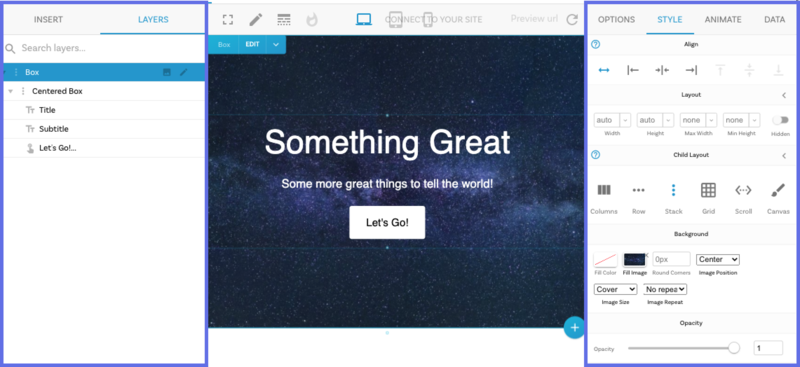Choose align horizontal center icon
The height and width of the screenshot is (367, 800).
[662, 70]
